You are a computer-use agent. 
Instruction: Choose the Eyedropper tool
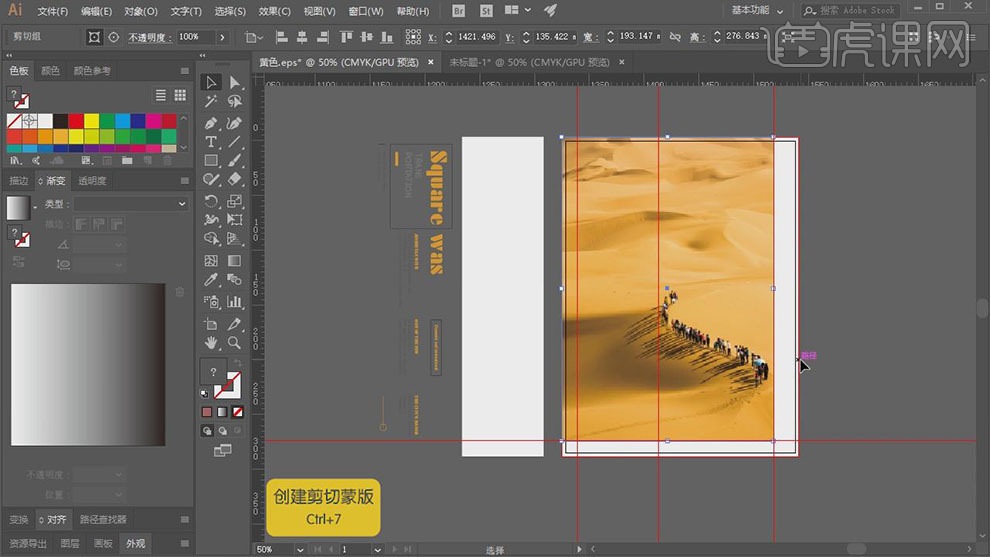pyautogui.click(x=211, y=281)
